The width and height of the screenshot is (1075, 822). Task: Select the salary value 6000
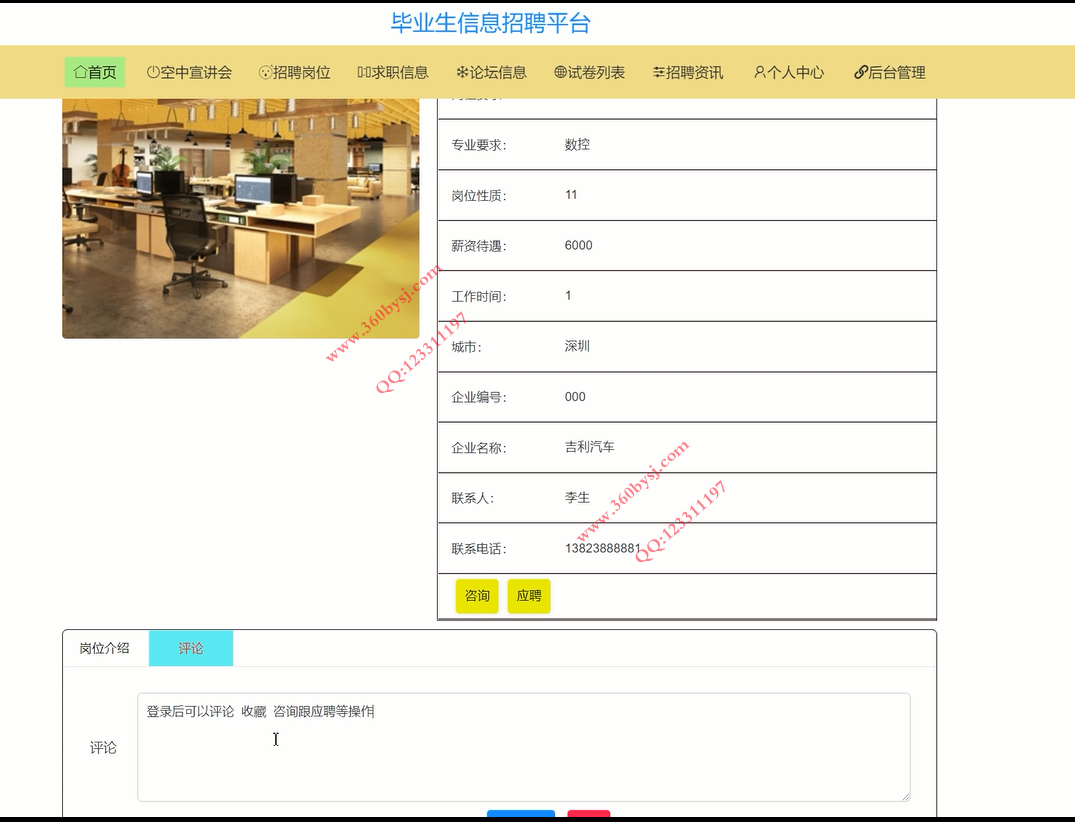click(x=579, y=245)
